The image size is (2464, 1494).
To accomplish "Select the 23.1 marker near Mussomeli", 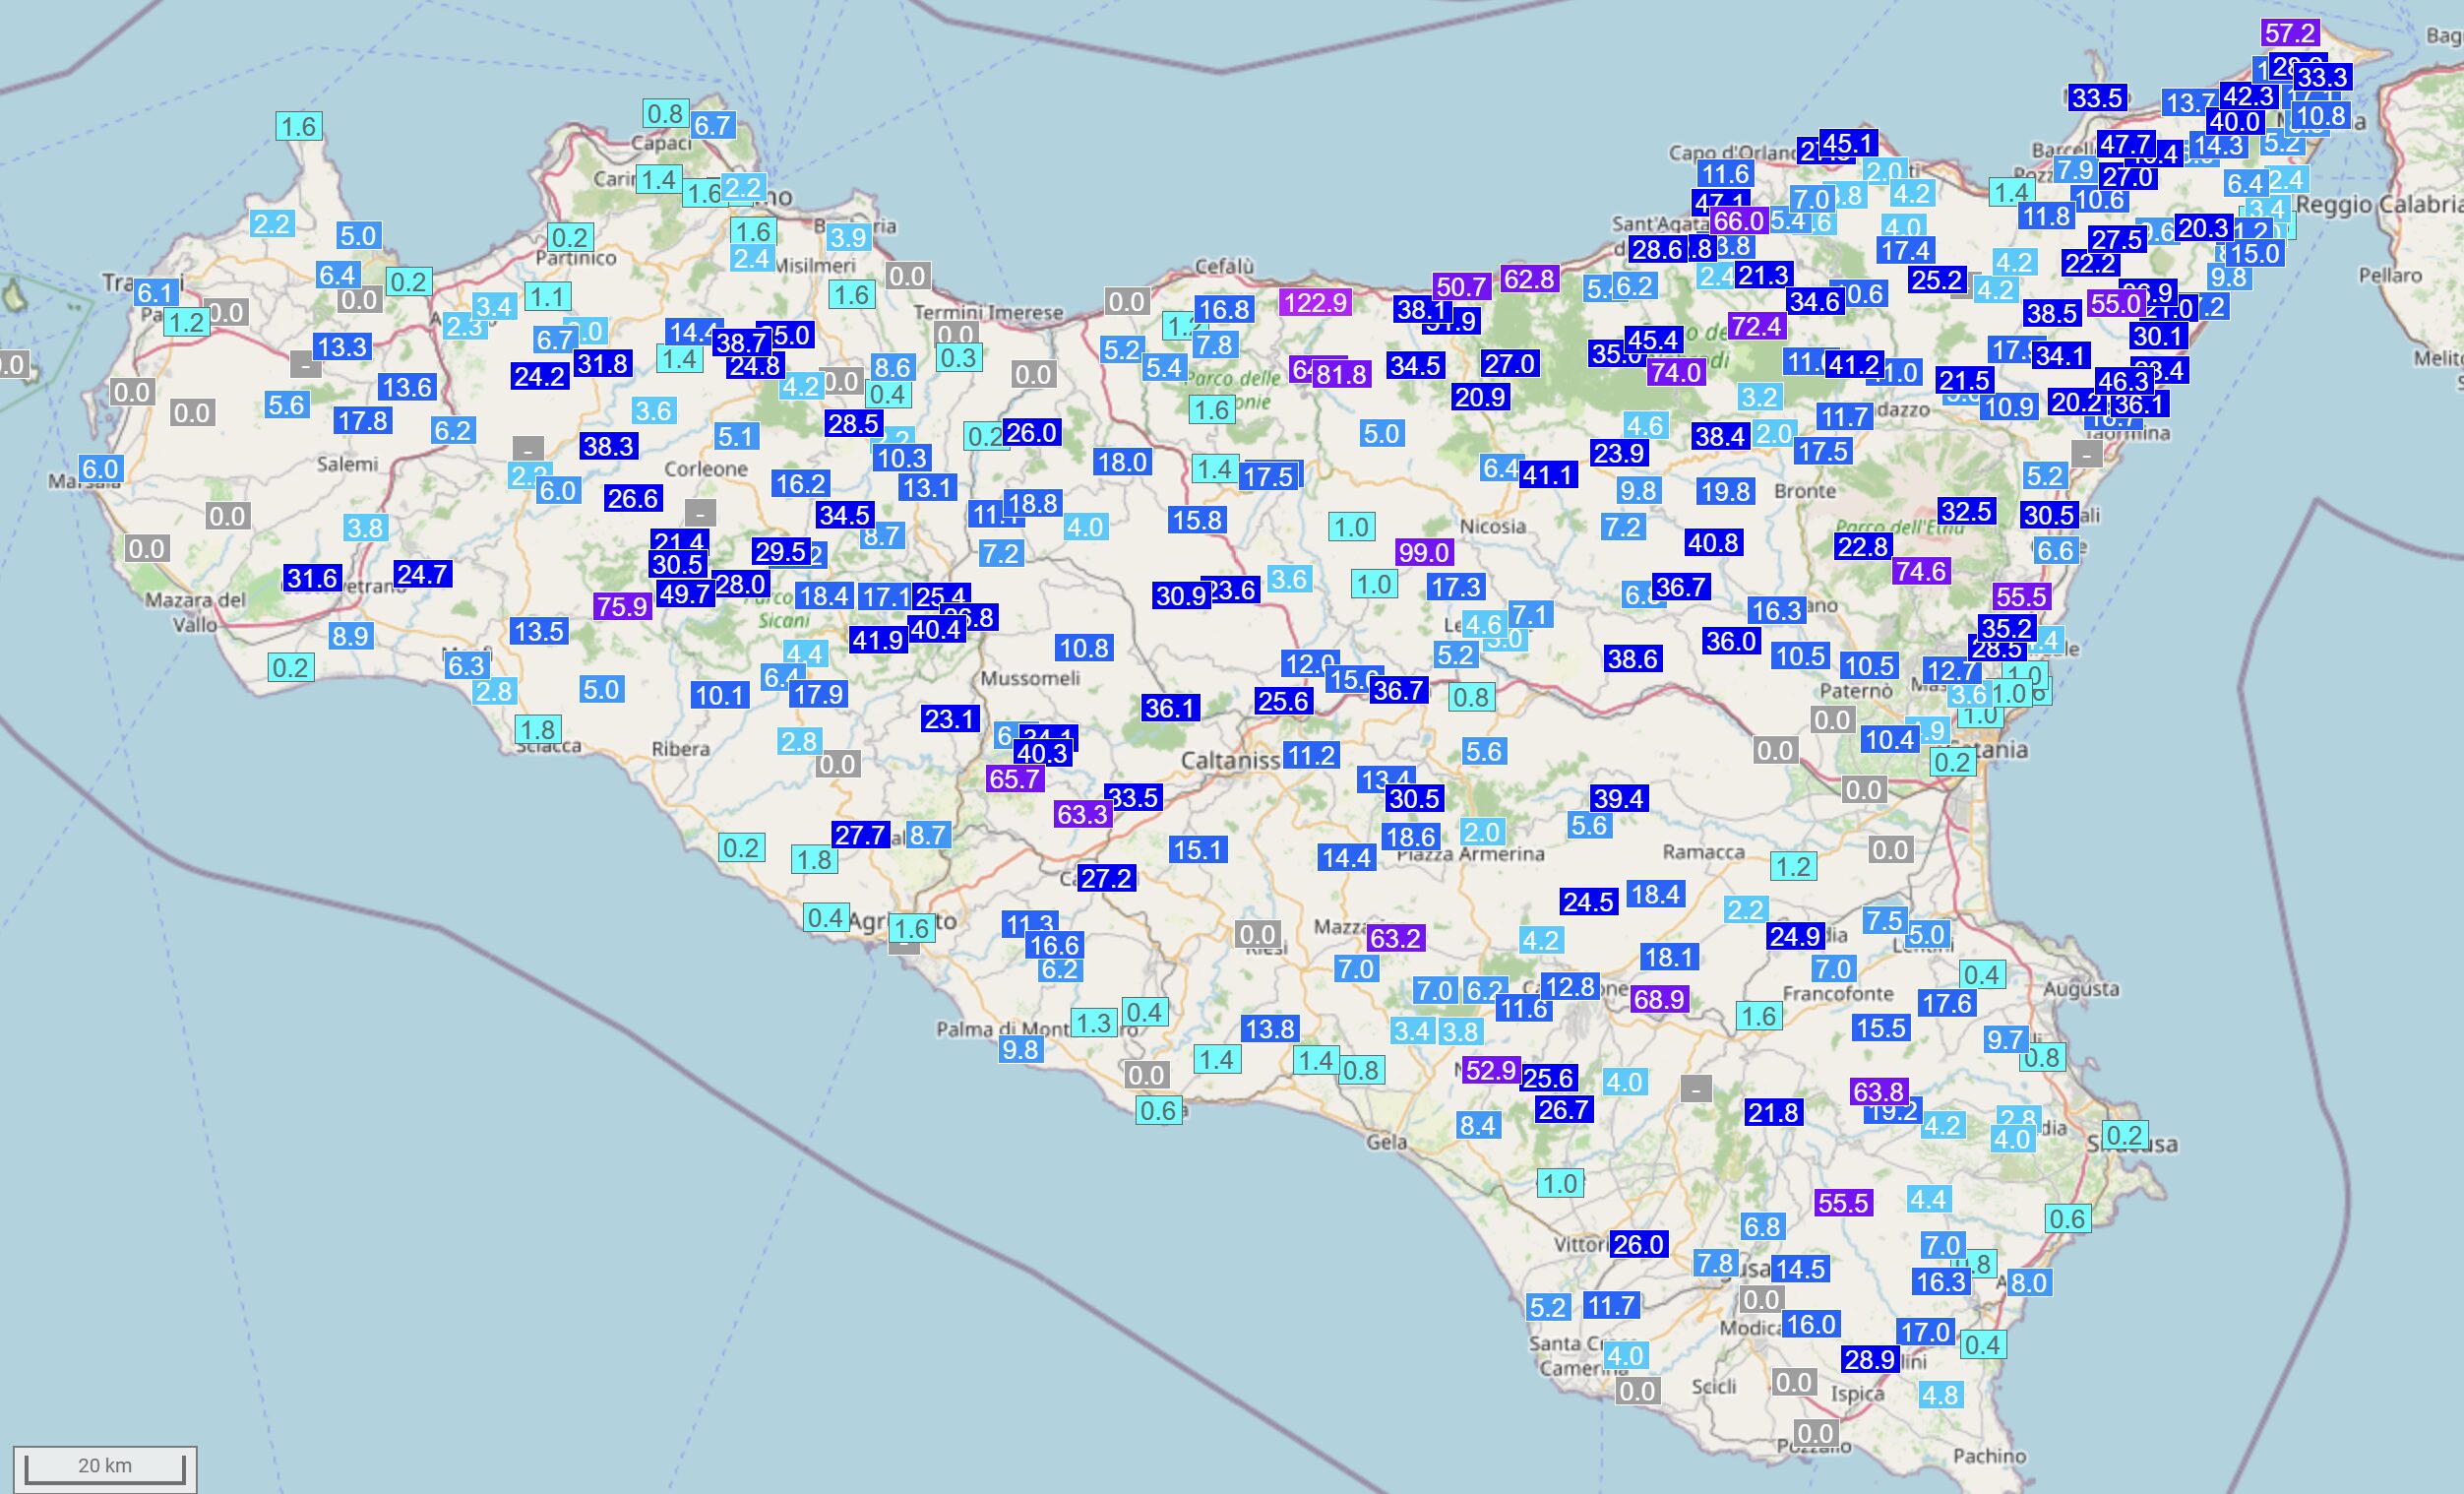I will 950,718.
